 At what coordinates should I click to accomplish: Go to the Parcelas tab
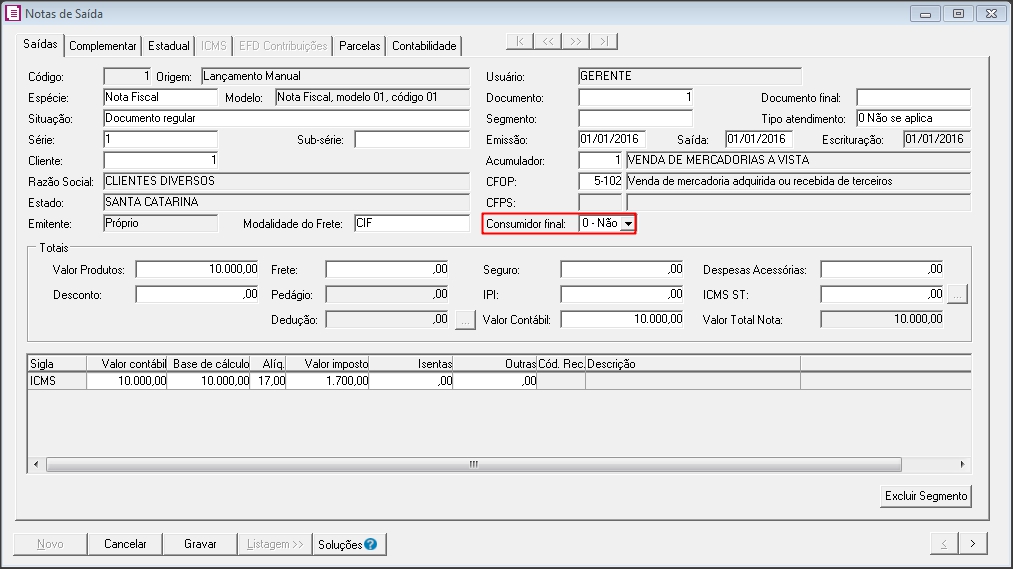[x=360, y=46]
